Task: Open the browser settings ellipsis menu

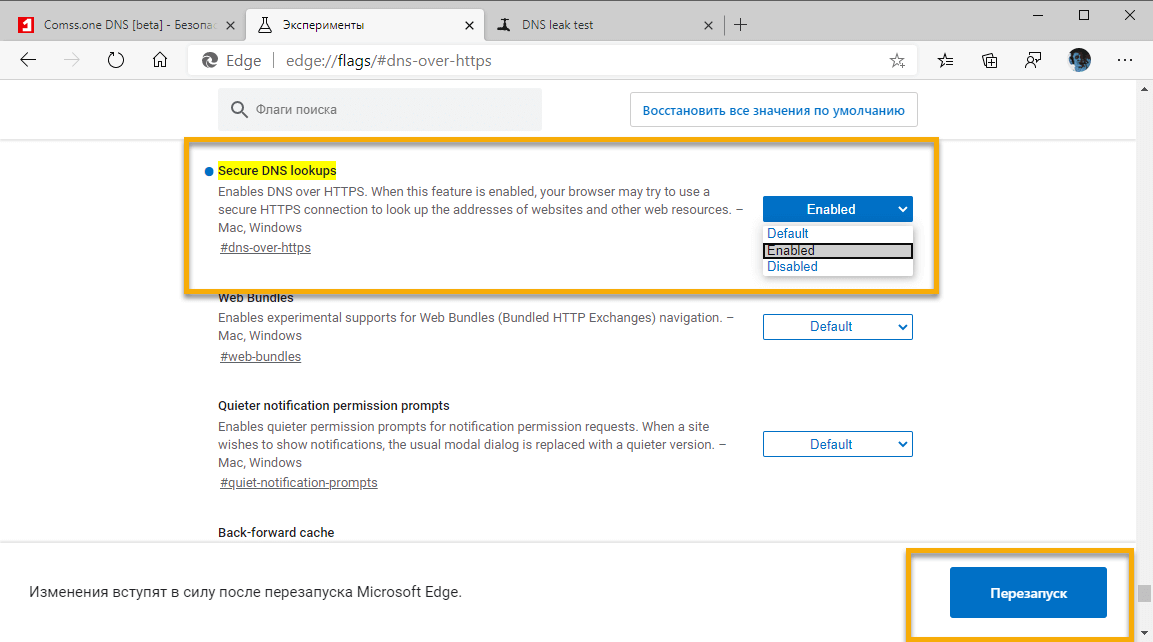Action: click(x=1124, y=60)
